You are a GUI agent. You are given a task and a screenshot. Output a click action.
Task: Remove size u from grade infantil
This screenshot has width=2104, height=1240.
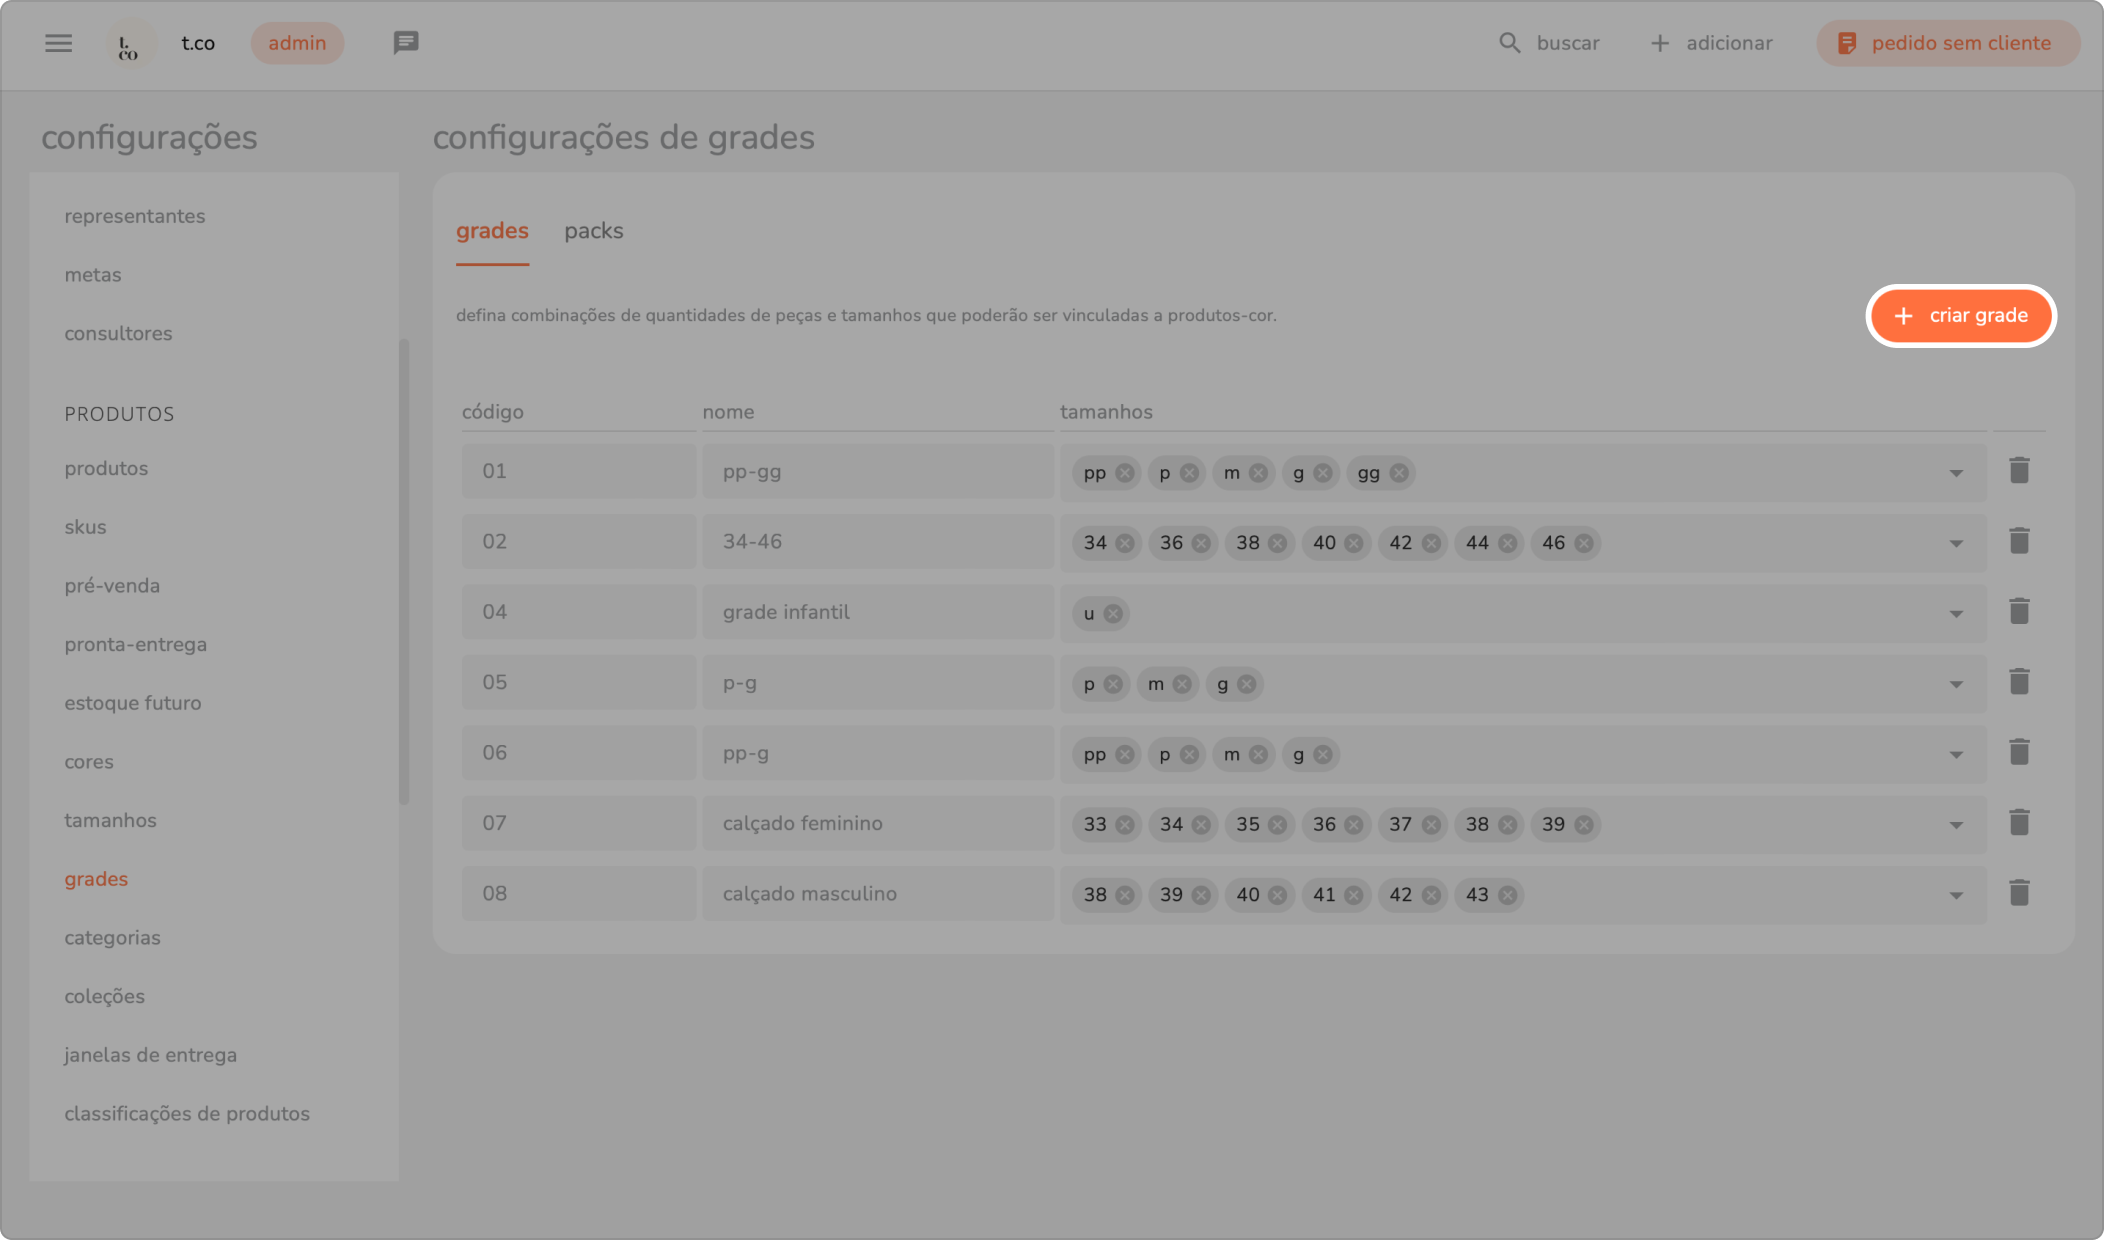click(1113, 614)
